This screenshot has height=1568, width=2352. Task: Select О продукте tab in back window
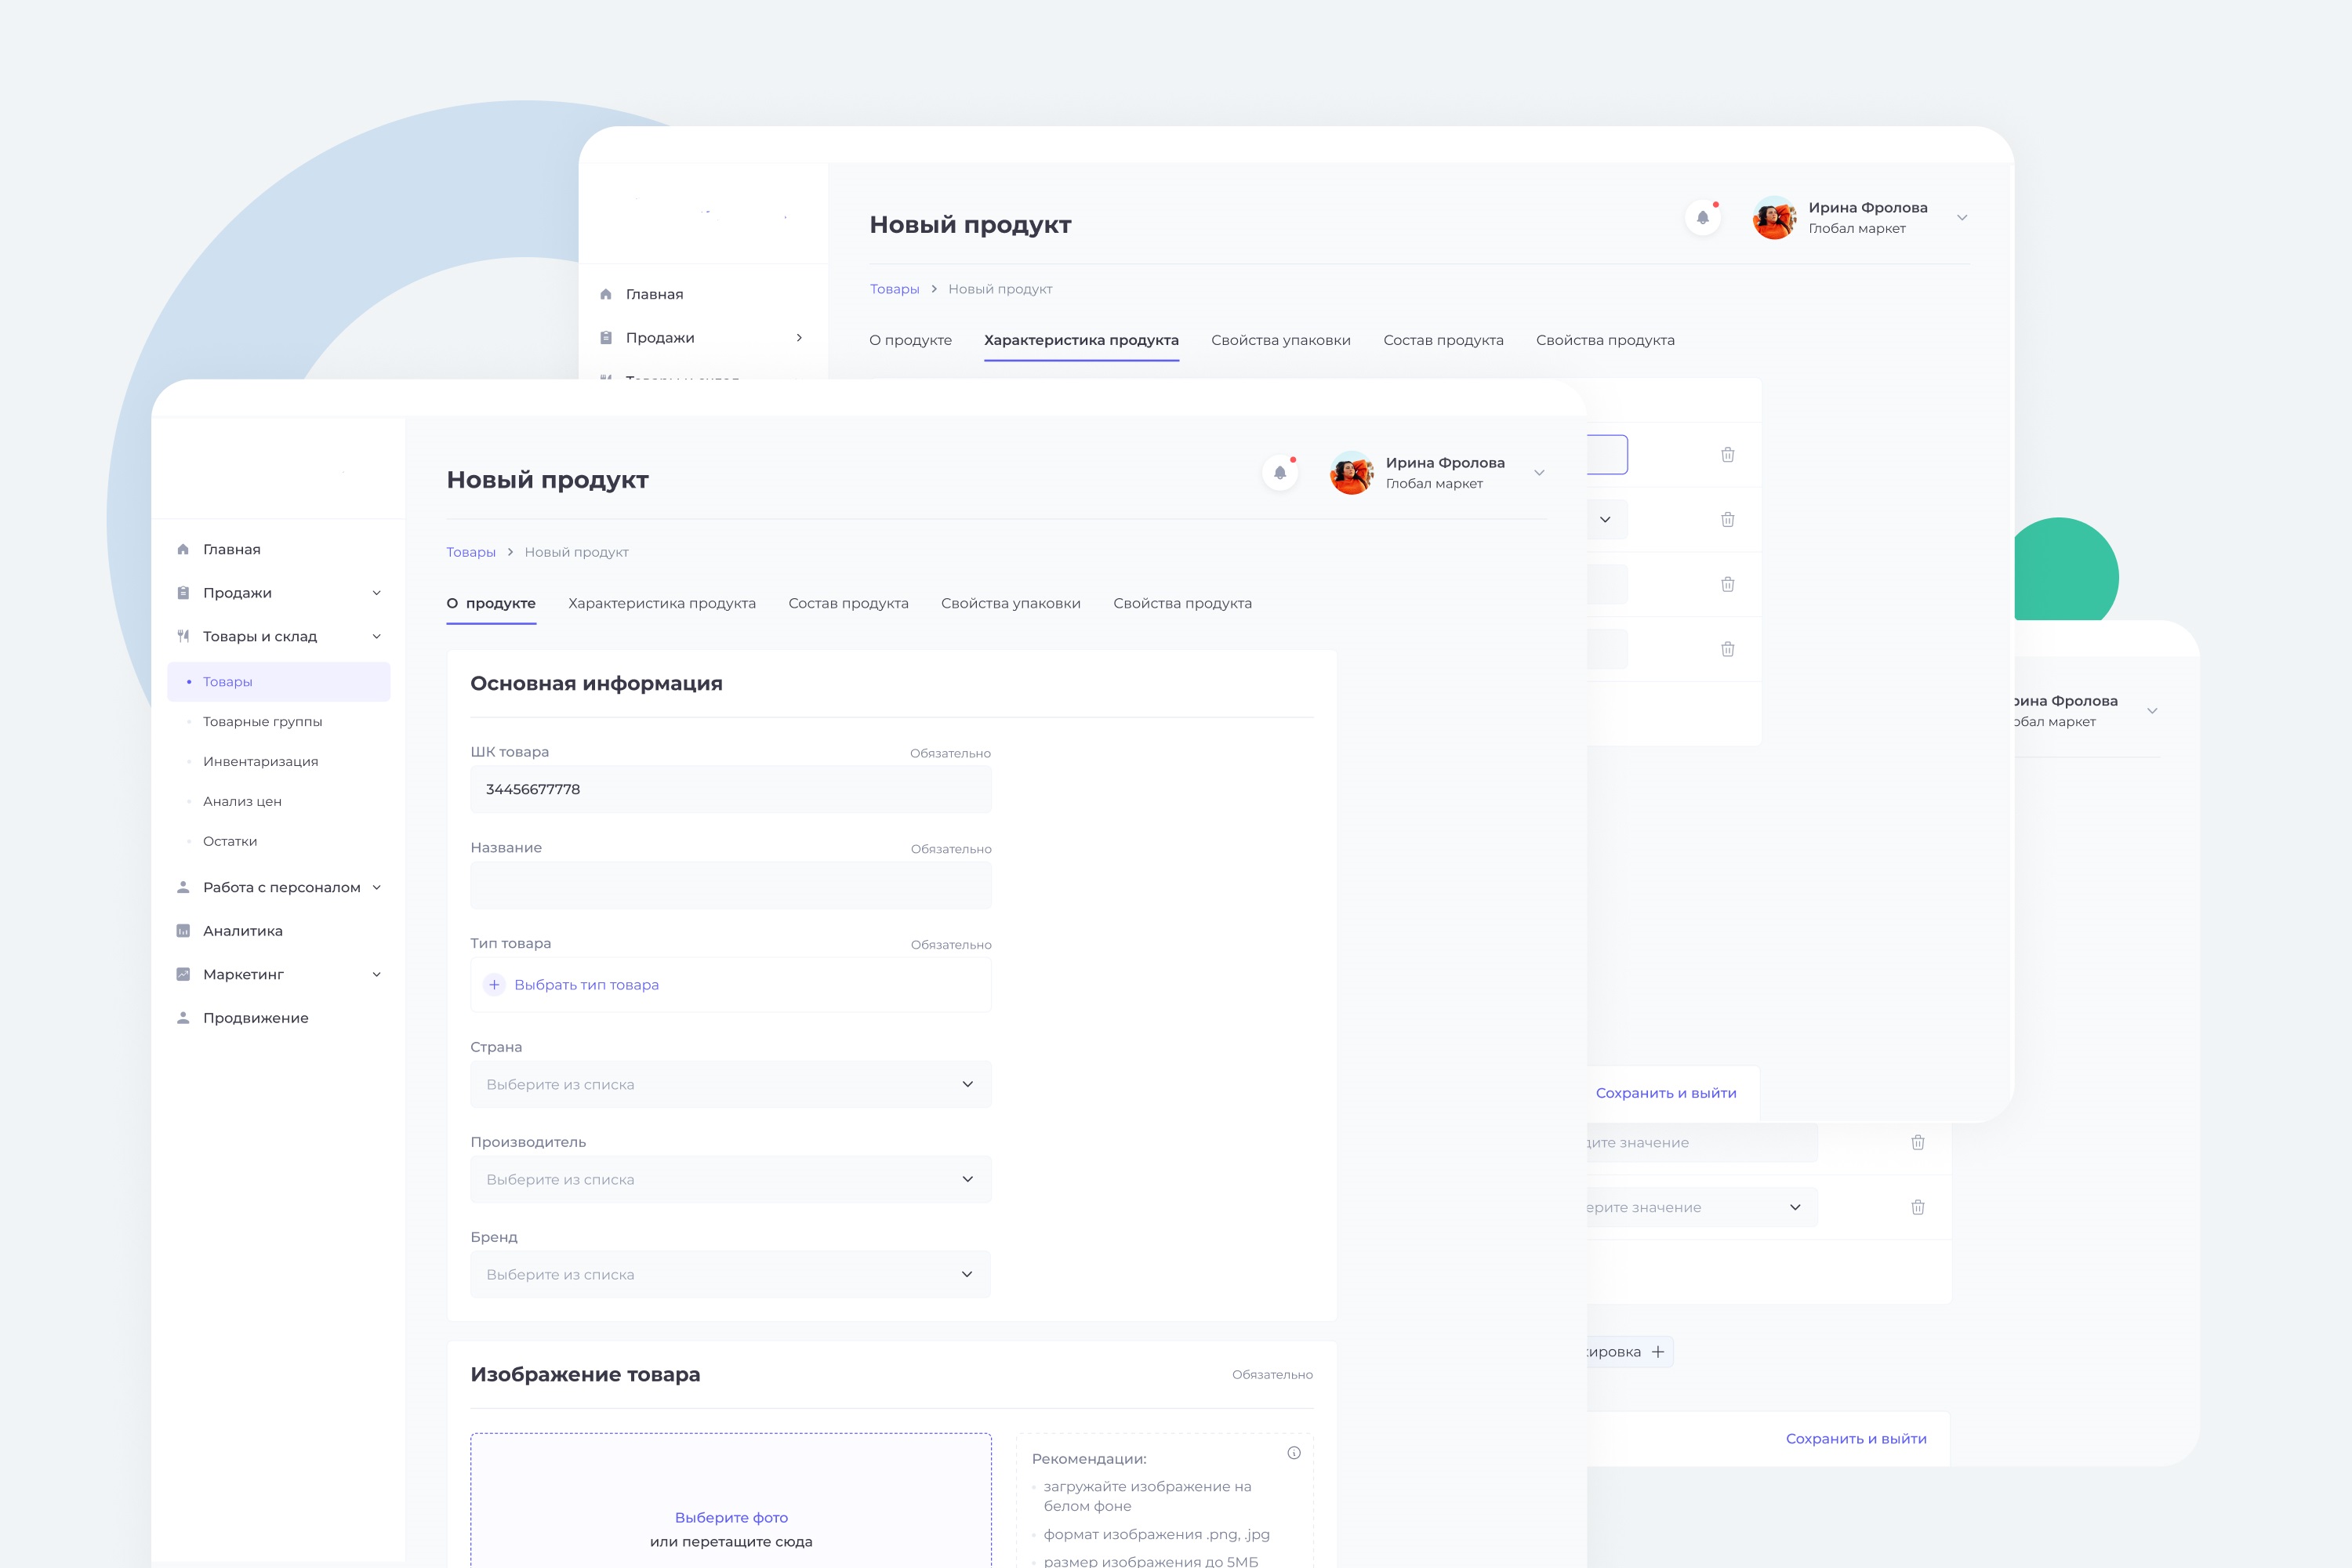click(910, 340)
